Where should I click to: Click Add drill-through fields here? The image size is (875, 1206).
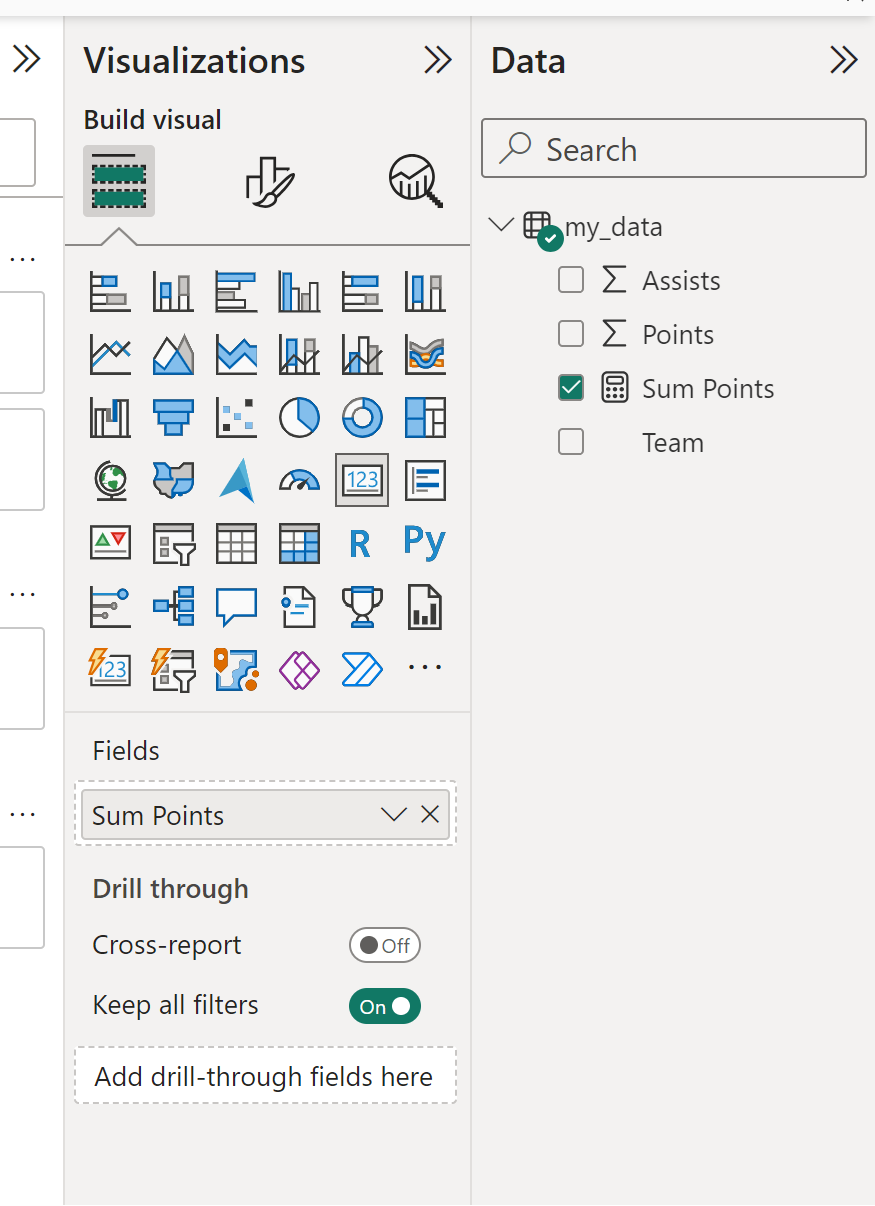tap(265, 1075)
